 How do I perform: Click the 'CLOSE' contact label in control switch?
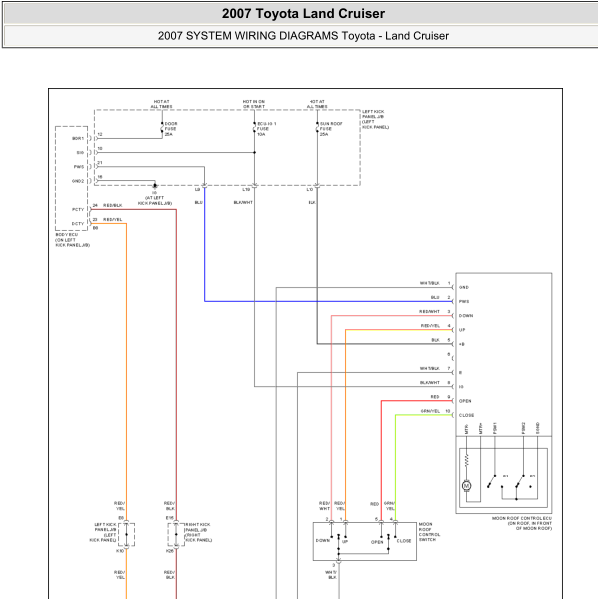[x=404, y=541]
